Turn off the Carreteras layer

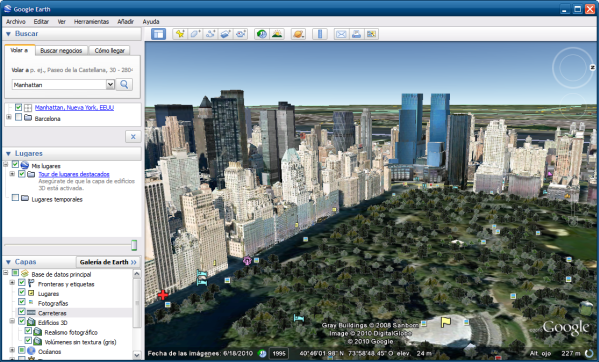click(x=22, y=312)
